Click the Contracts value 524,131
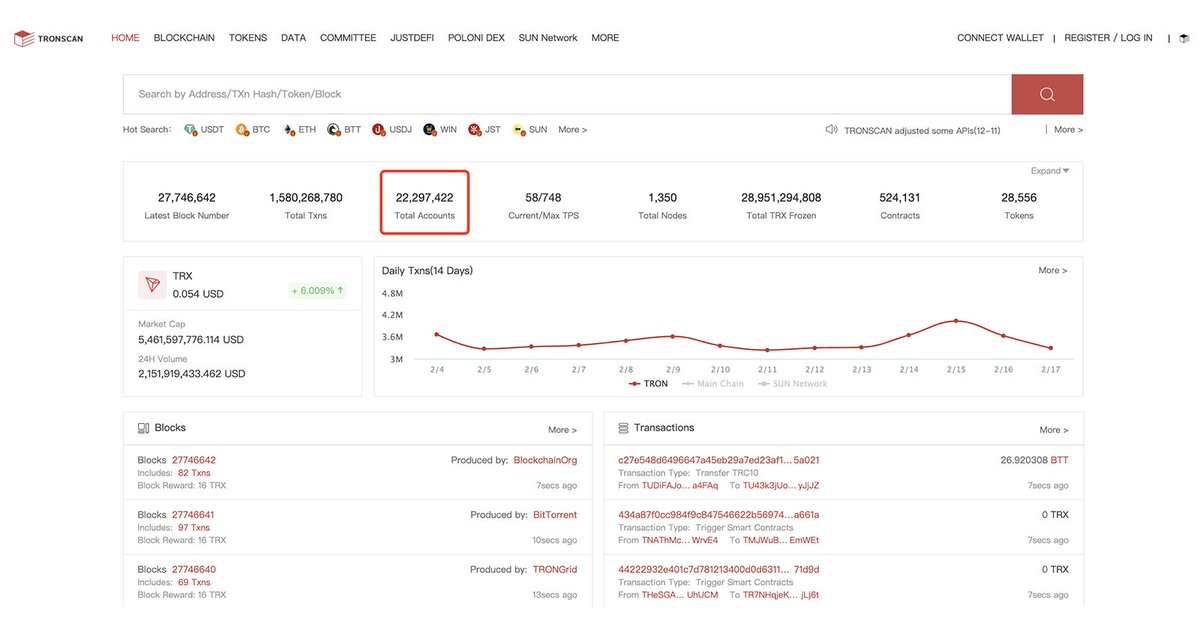The width and height of the screenshot is (1200, 627). click(x=900, y=198)
